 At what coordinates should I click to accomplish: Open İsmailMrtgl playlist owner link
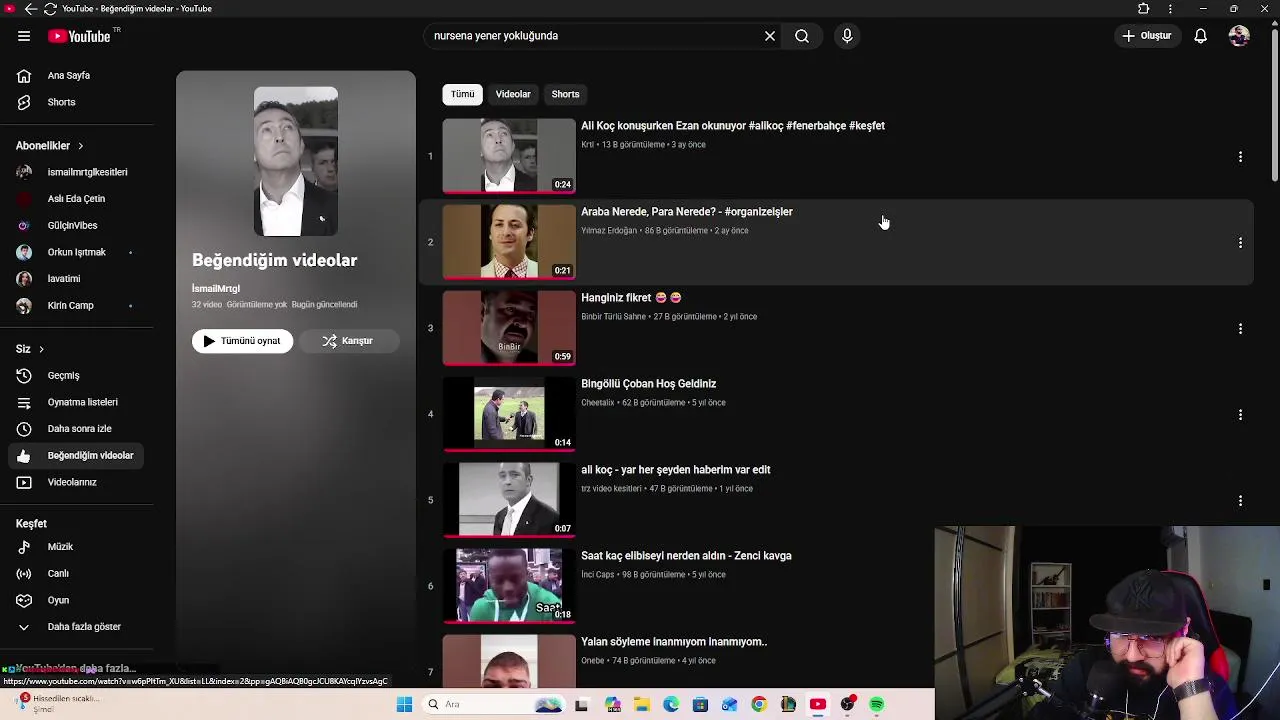pos(216,288)
